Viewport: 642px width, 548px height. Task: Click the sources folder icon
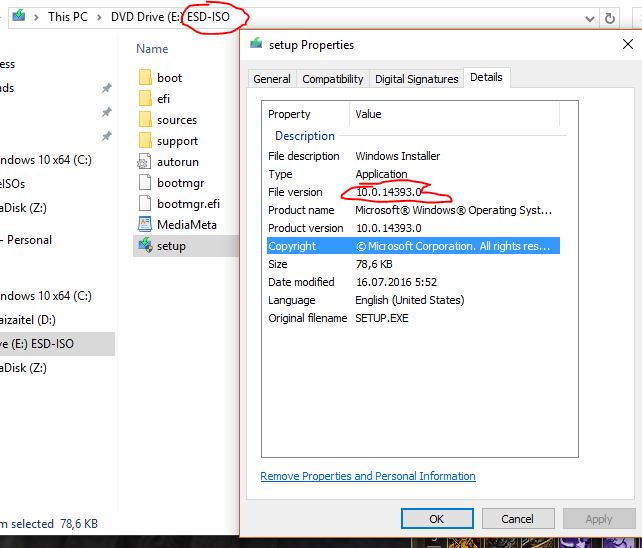tap(144, 120)
